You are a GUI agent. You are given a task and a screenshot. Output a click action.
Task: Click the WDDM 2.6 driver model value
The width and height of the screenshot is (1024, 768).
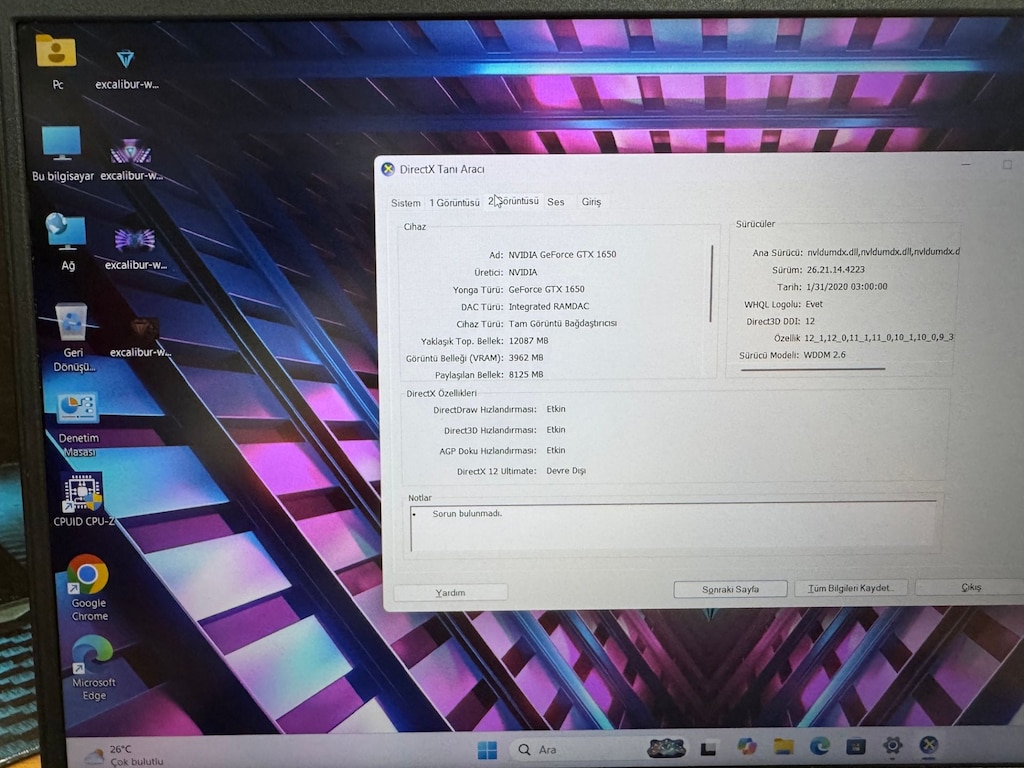click(x=824, y=355)
